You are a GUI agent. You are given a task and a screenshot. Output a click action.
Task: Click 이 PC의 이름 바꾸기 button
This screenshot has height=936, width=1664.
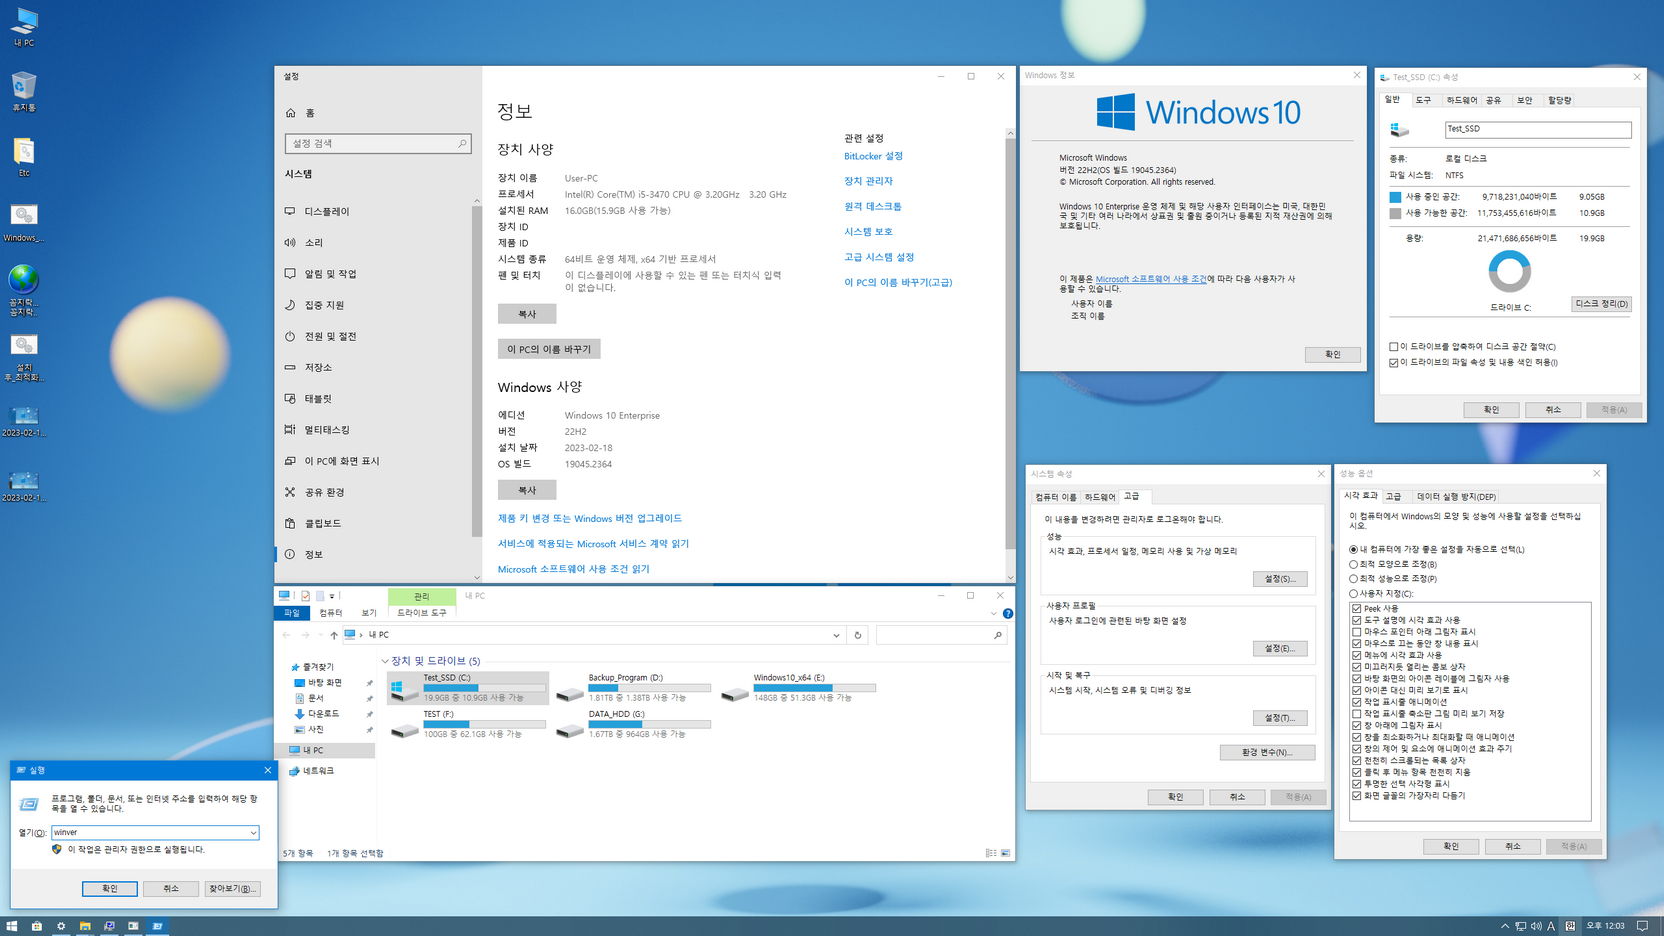pyautogui.click(x=549, y=349)
